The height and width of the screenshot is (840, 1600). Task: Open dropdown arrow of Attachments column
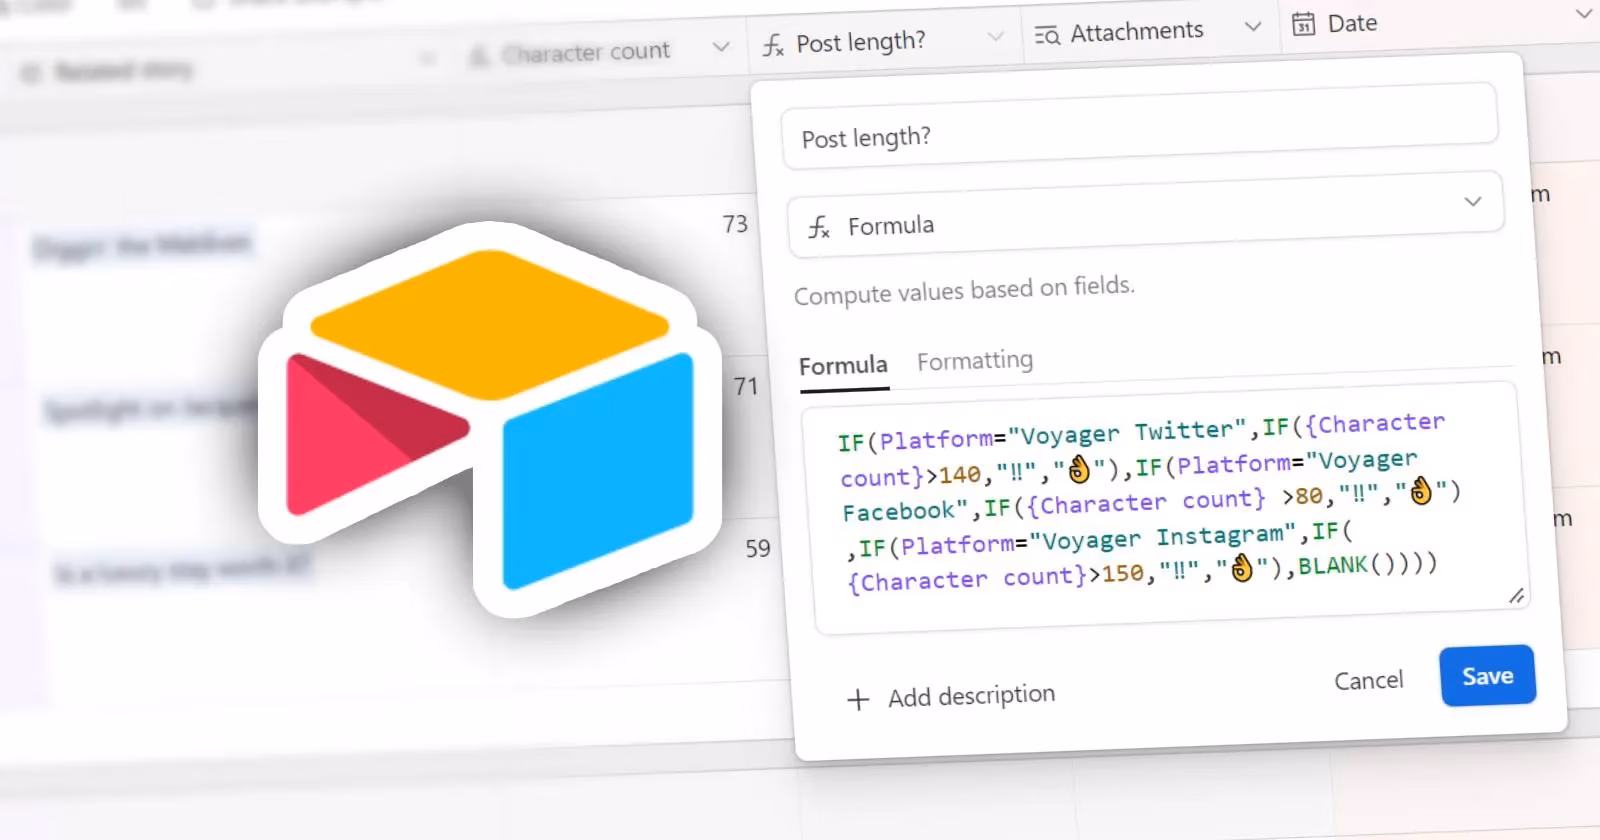pos(1252,27)
